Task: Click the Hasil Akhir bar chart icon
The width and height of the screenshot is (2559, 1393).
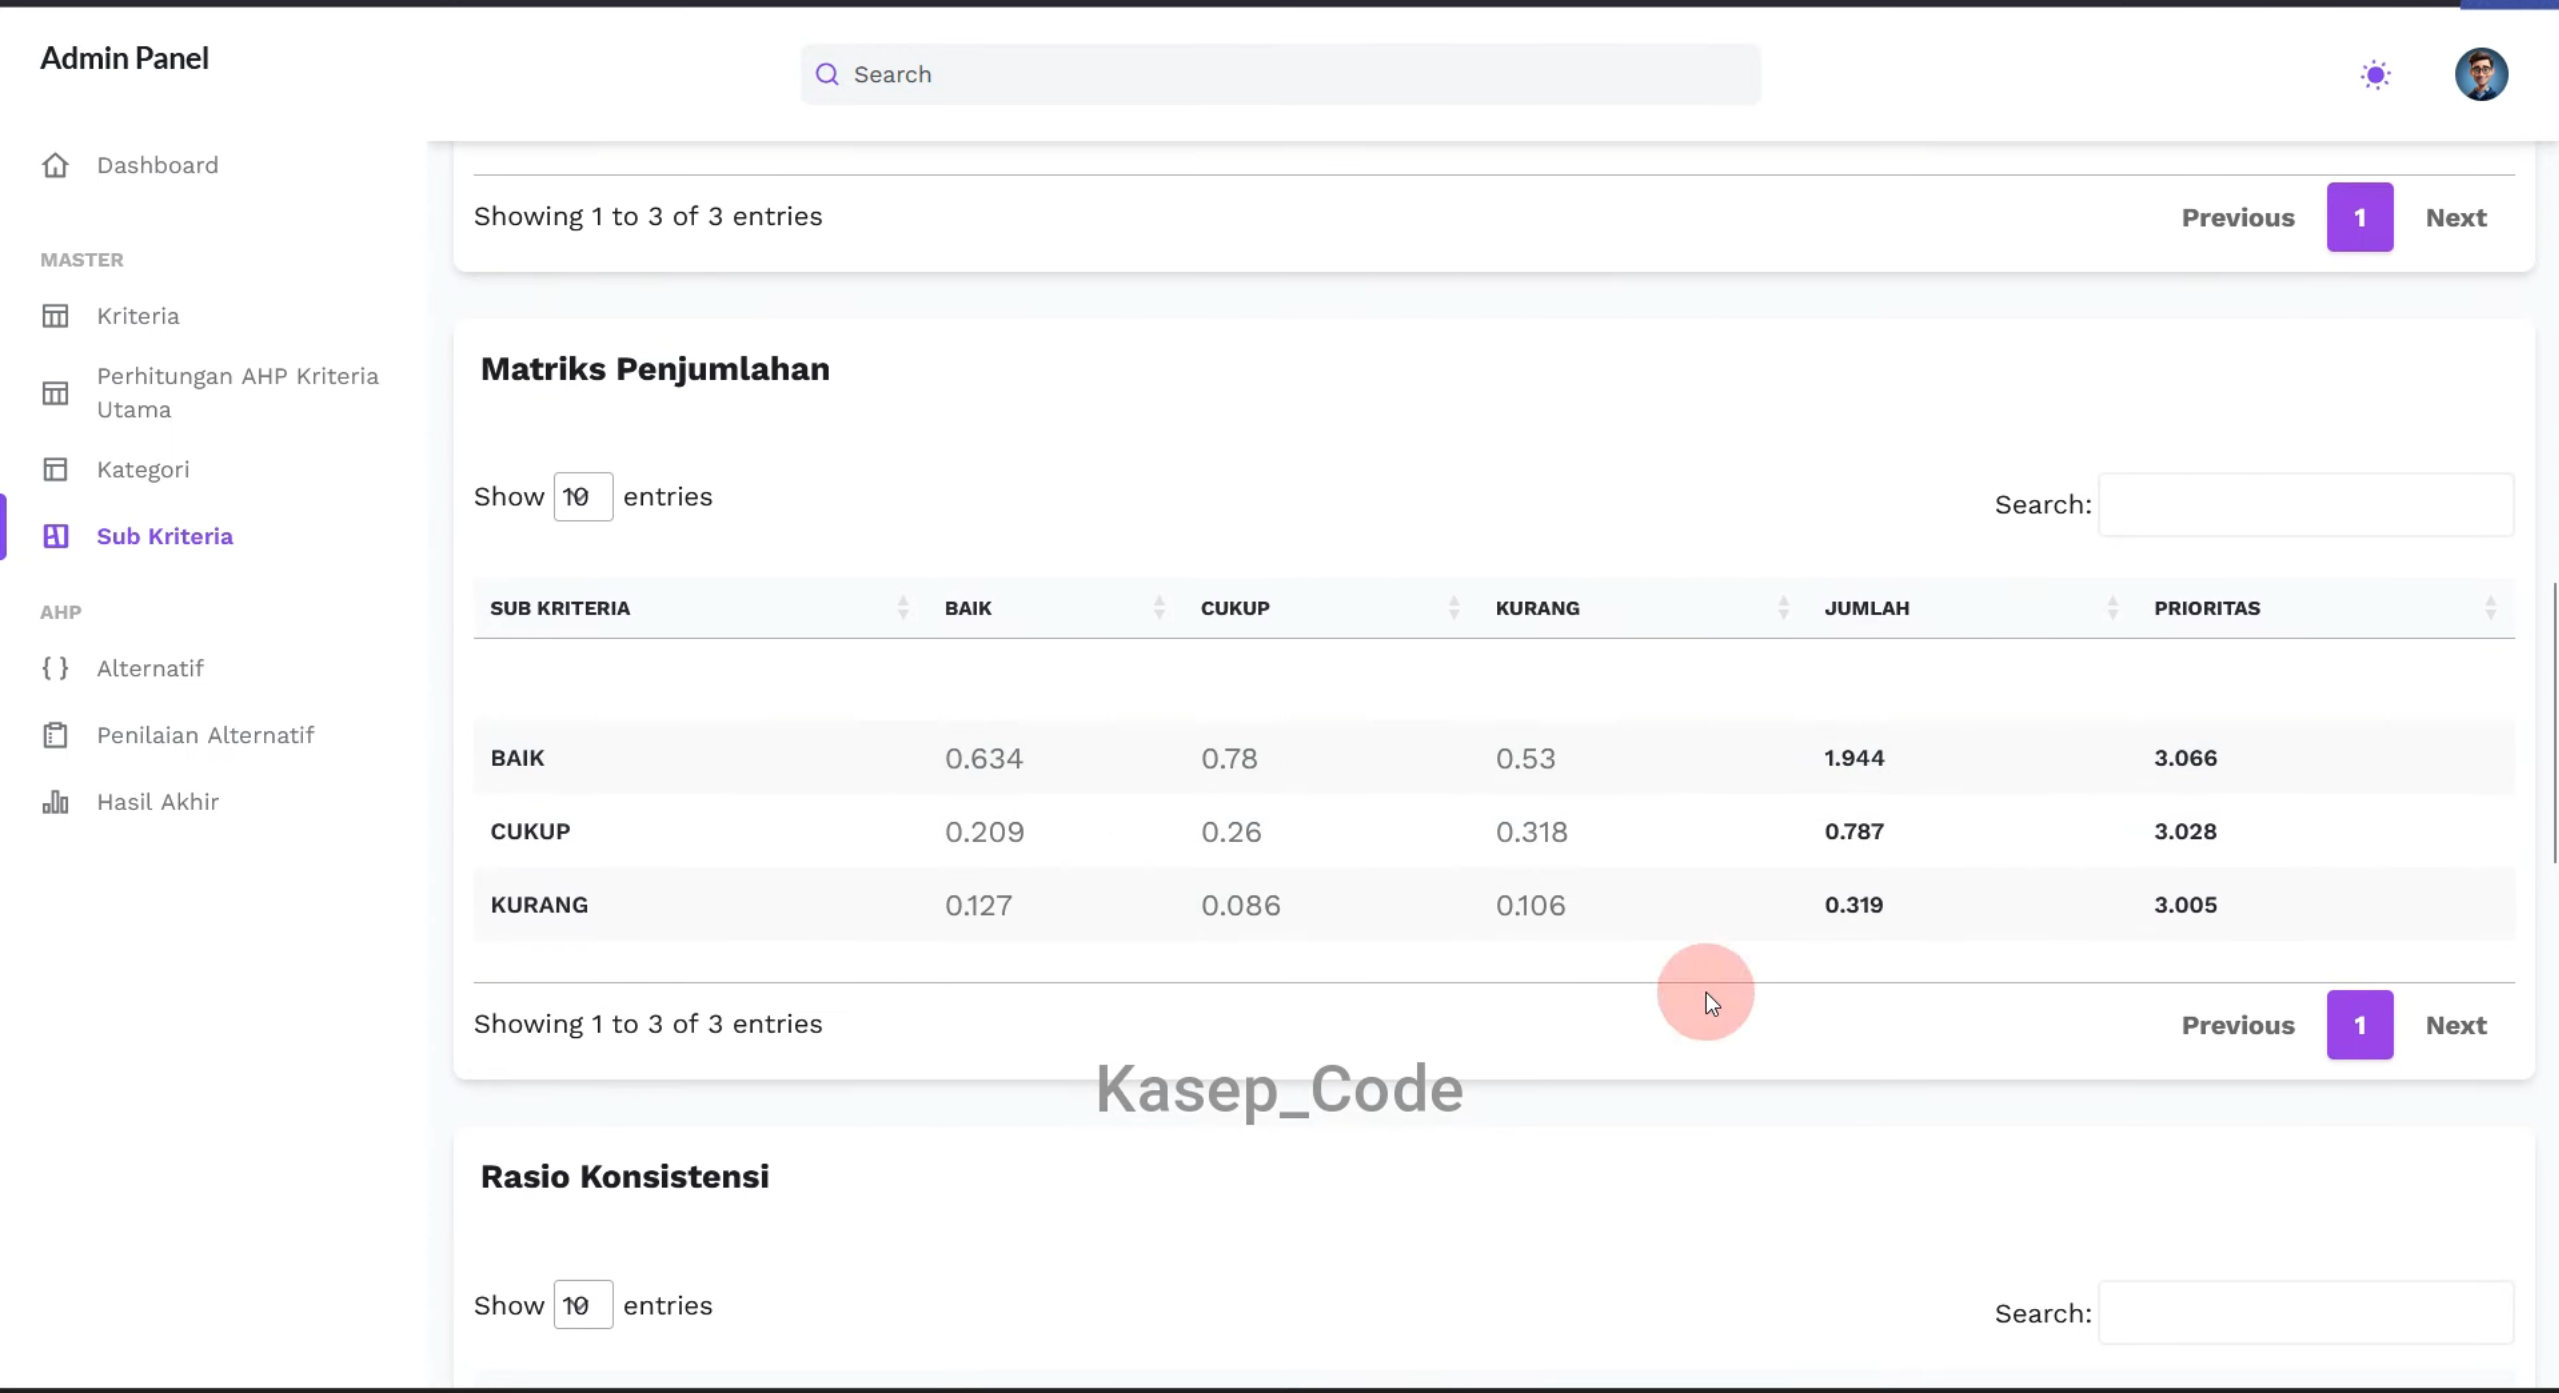Action: click(55, 802)
